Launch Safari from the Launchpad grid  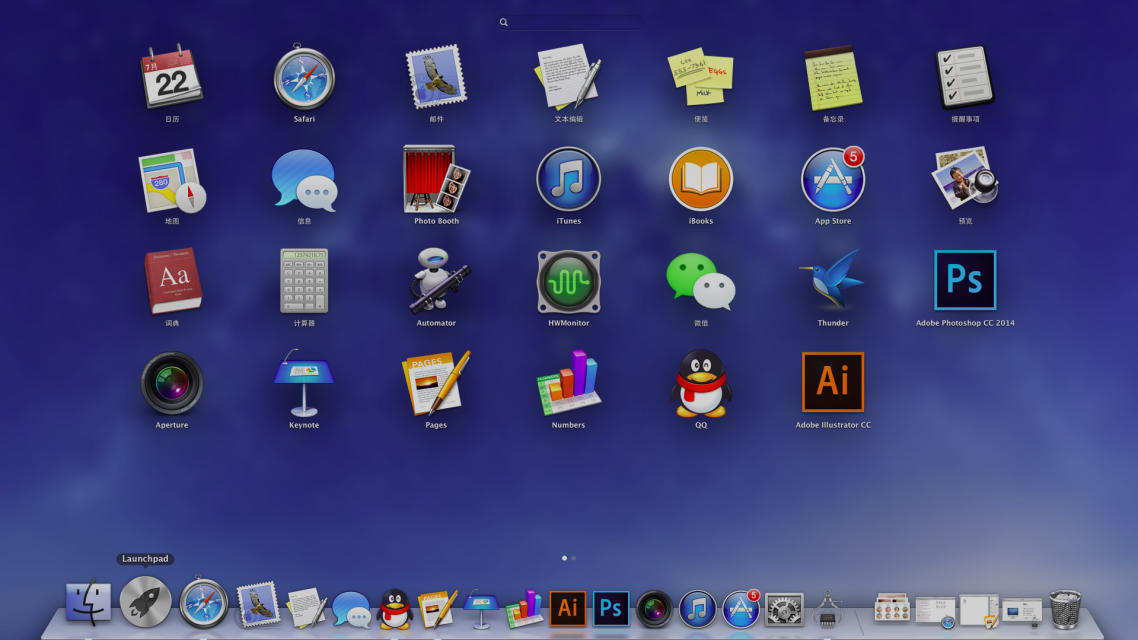coord(304,77)
